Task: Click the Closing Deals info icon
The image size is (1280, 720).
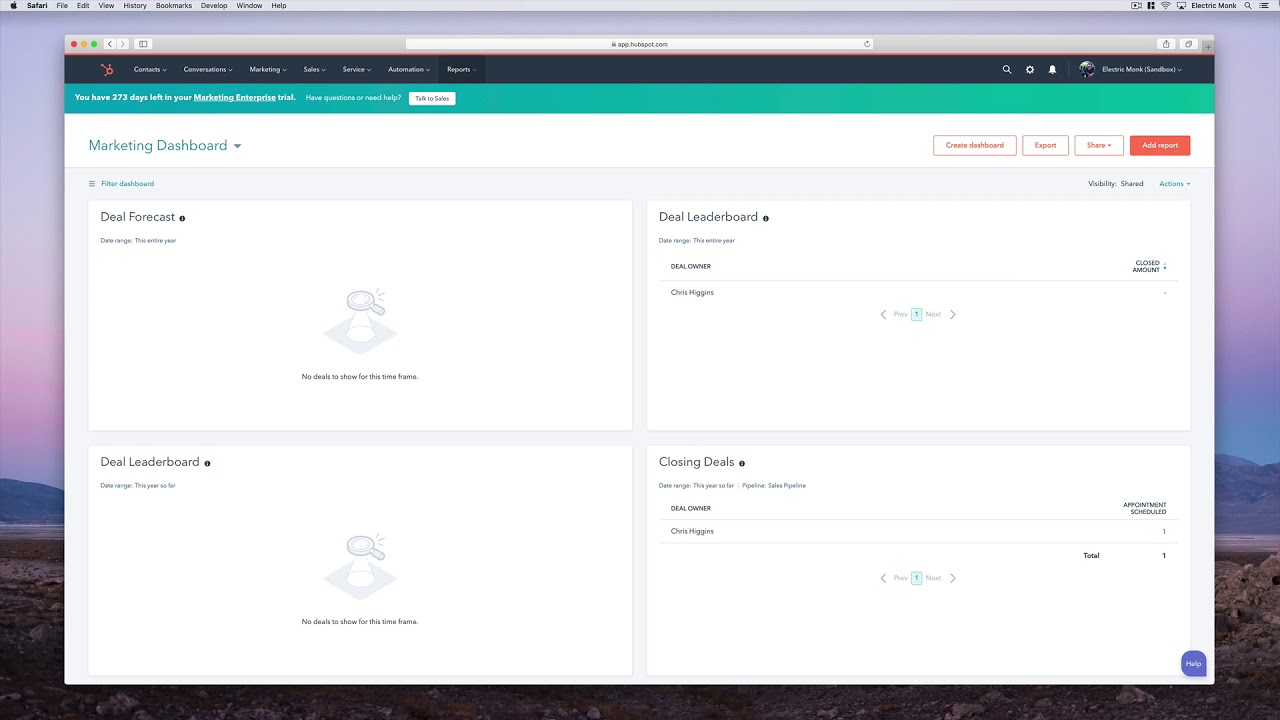Action: 742,463
